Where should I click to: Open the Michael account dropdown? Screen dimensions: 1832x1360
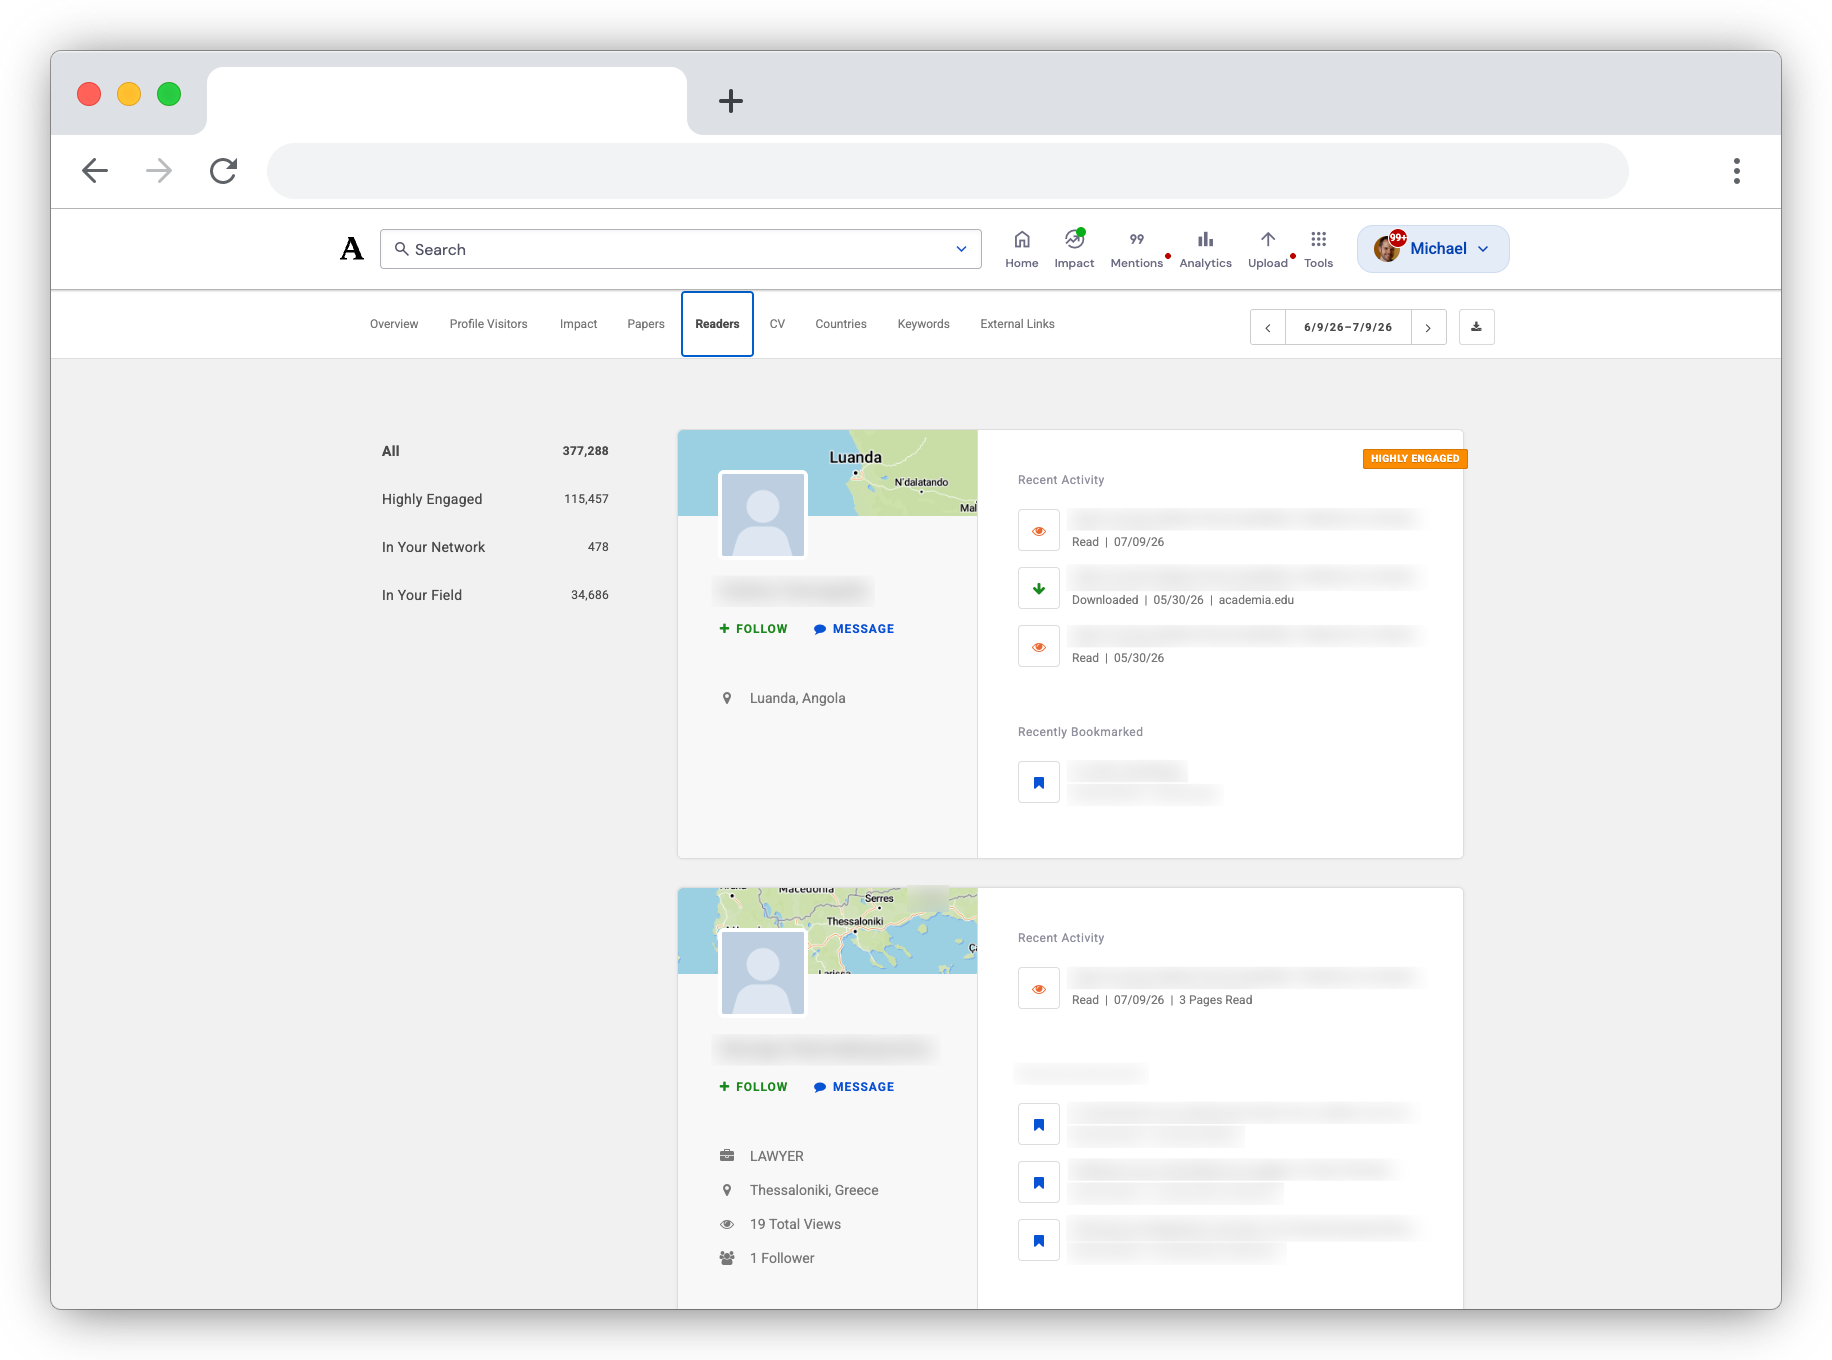tap(1433, 249)
